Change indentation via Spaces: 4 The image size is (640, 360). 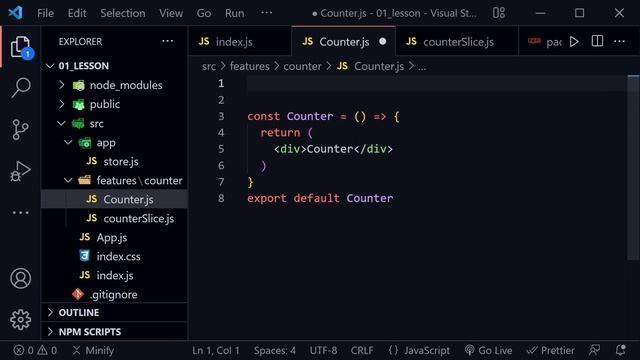(275, 350)
